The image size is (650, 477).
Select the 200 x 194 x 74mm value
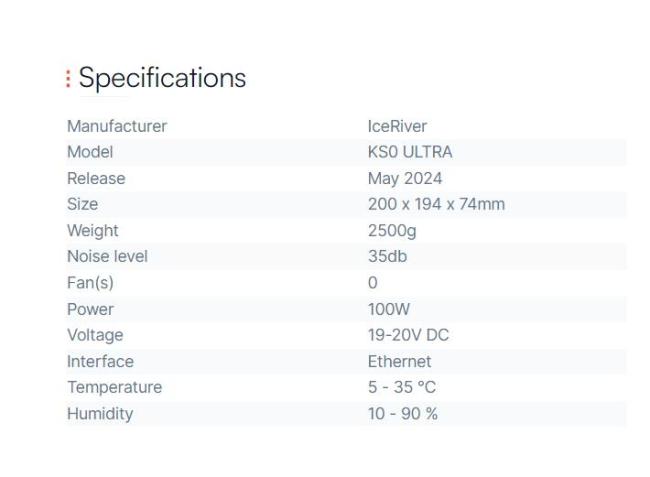[x=436, y=204]
